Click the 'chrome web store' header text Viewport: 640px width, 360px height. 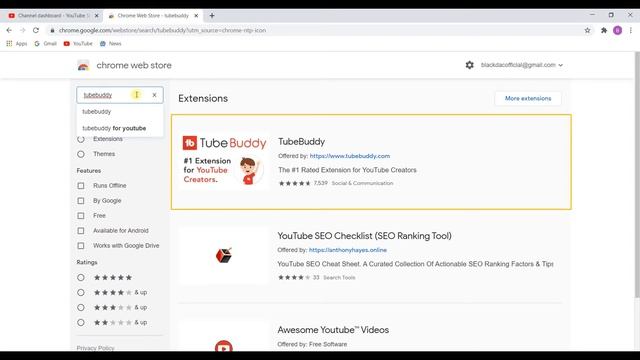(x=134, y=65)
